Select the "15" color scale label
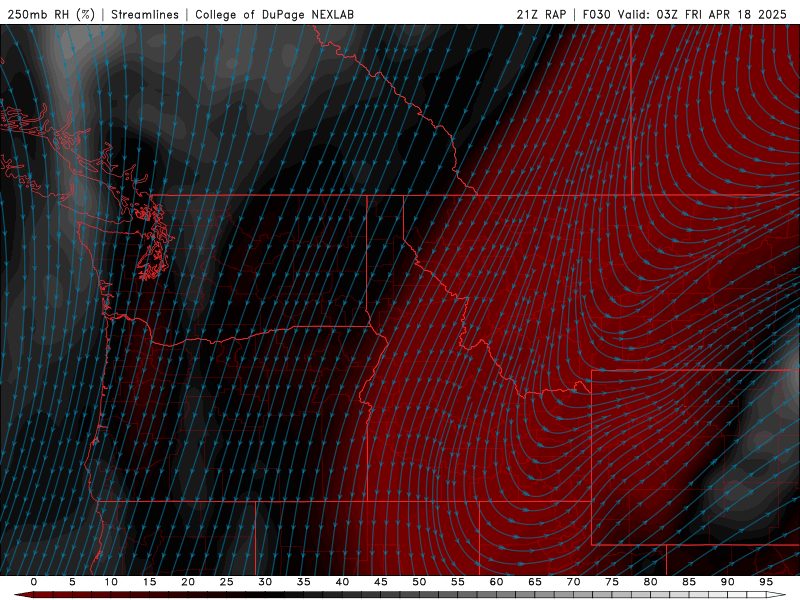Viewport: 800px width, 600px height. [x=149, y=582]
